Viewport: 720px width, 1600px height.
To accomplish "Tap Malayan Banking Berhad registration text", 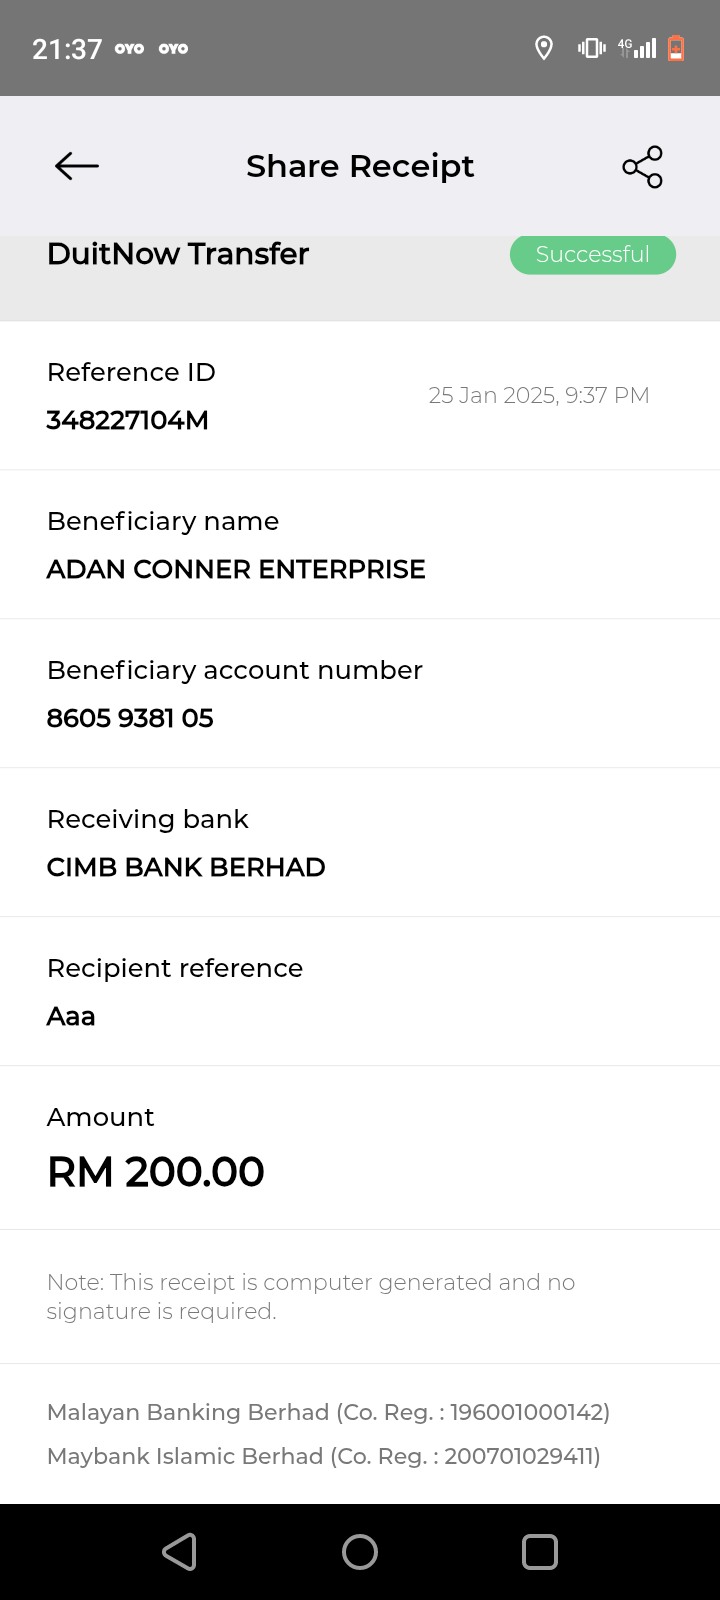I will [x=328, y=1412].
